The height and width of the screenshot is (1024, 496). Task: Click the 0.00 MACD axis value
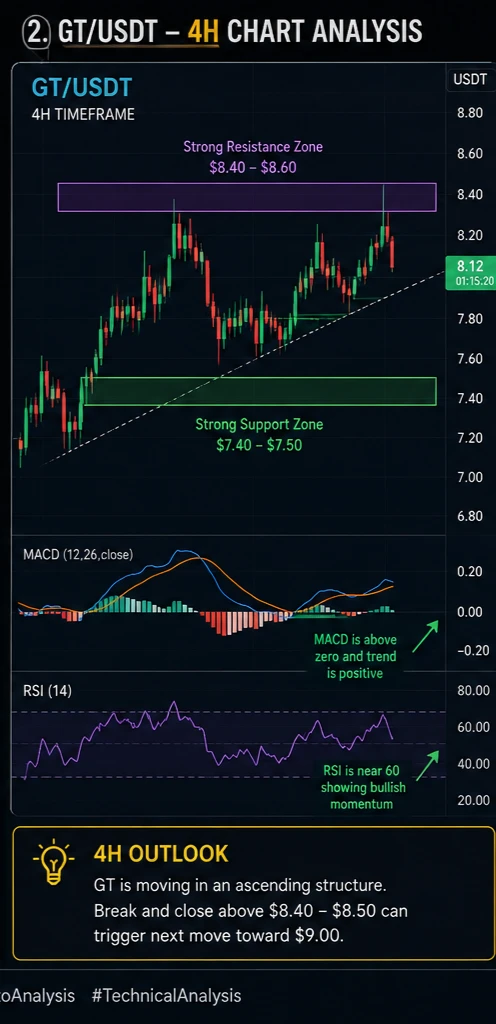[470, 612]
